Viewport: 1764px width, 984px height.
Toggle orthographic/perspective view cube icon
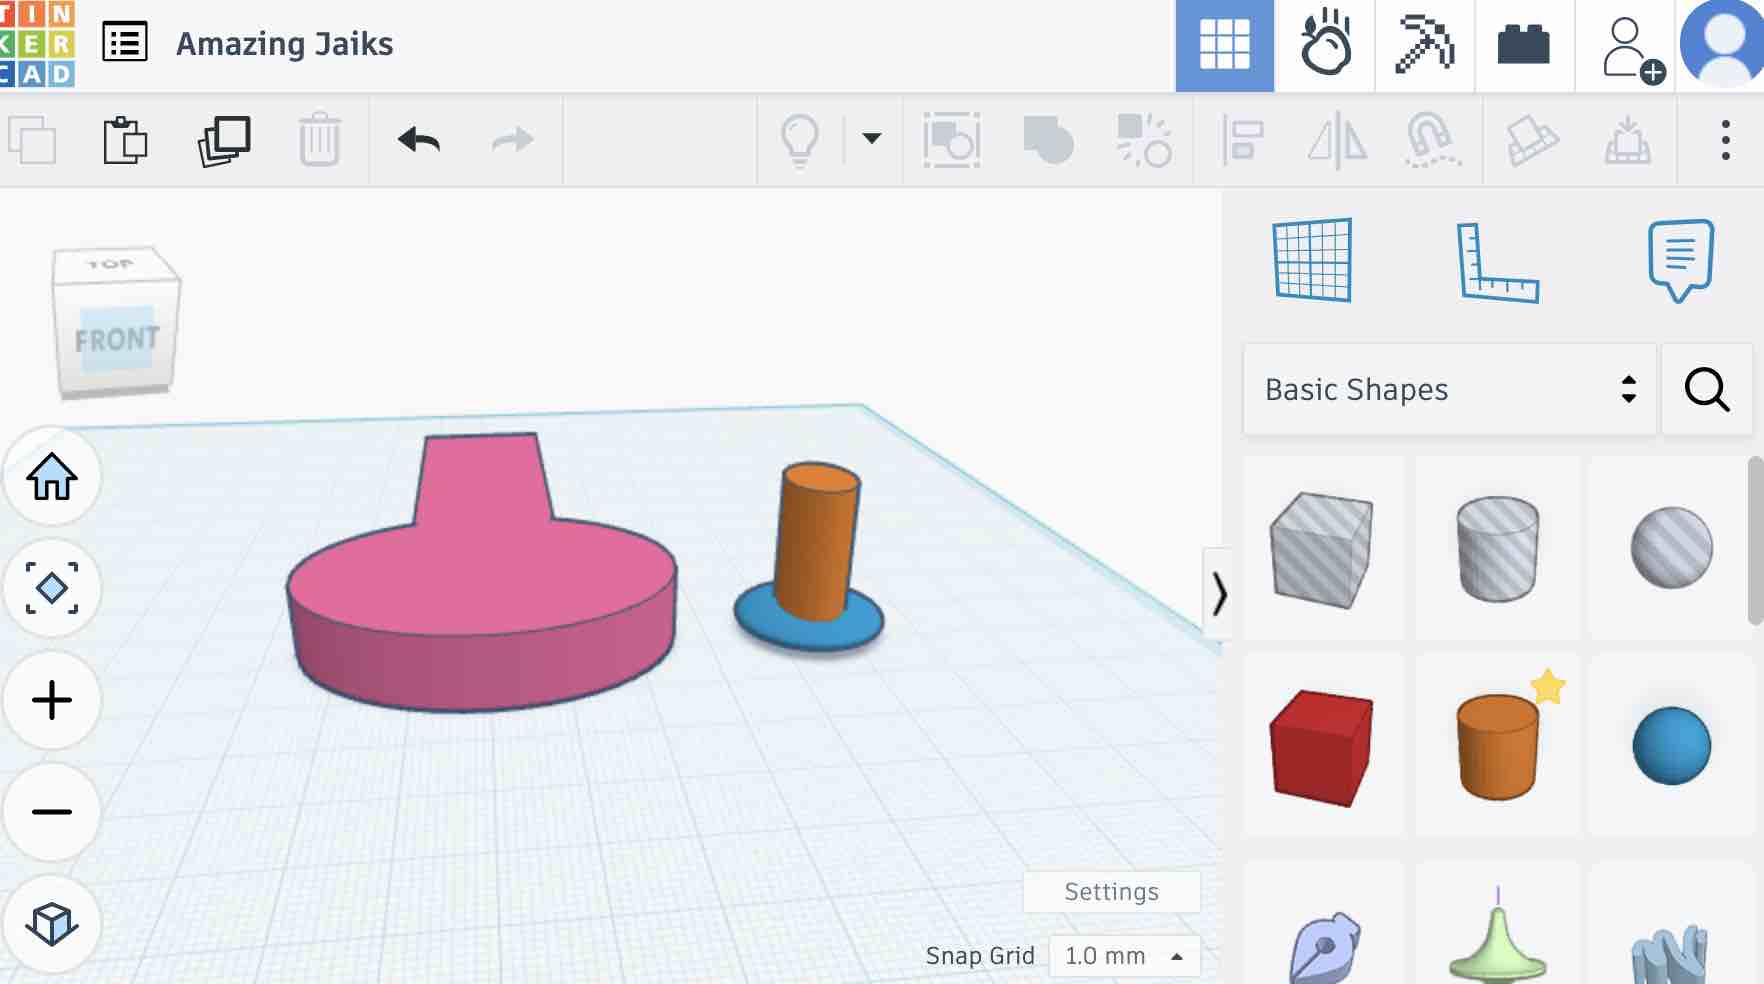[52, 924]
